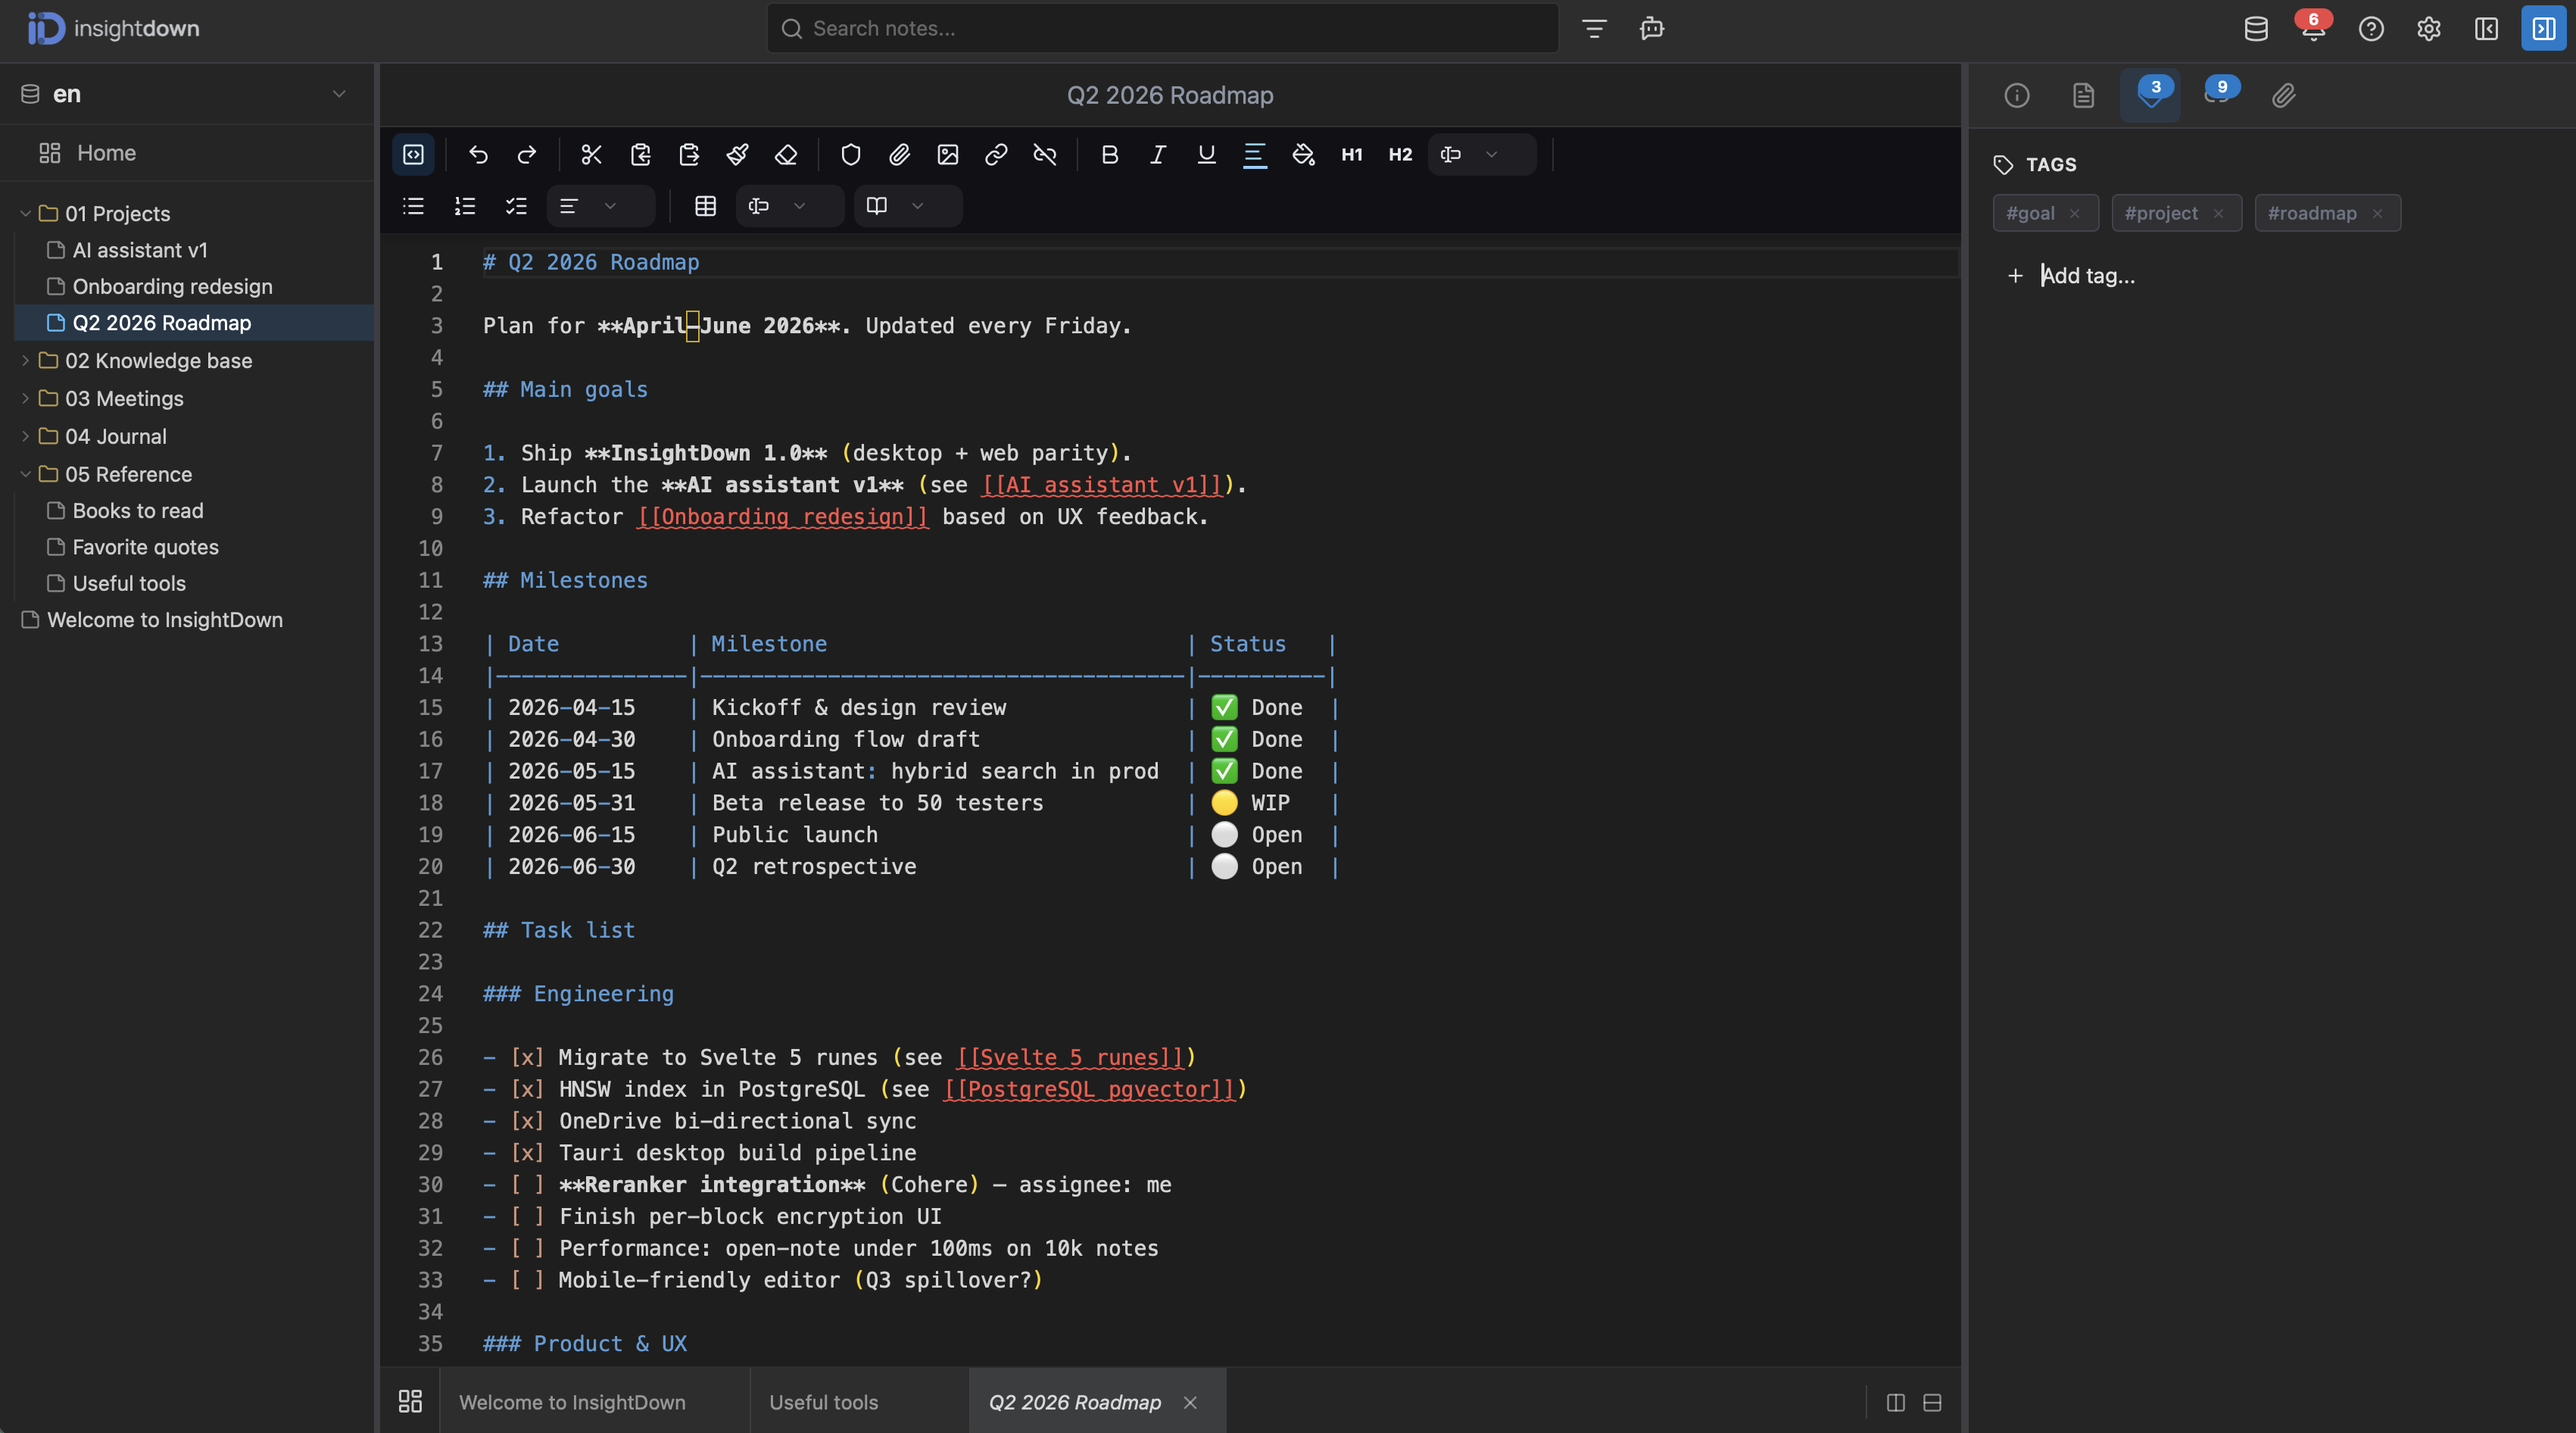Expand the 03 Meetings folder
This screenshot has height=1433, width=2576.
tap(25, 398)
